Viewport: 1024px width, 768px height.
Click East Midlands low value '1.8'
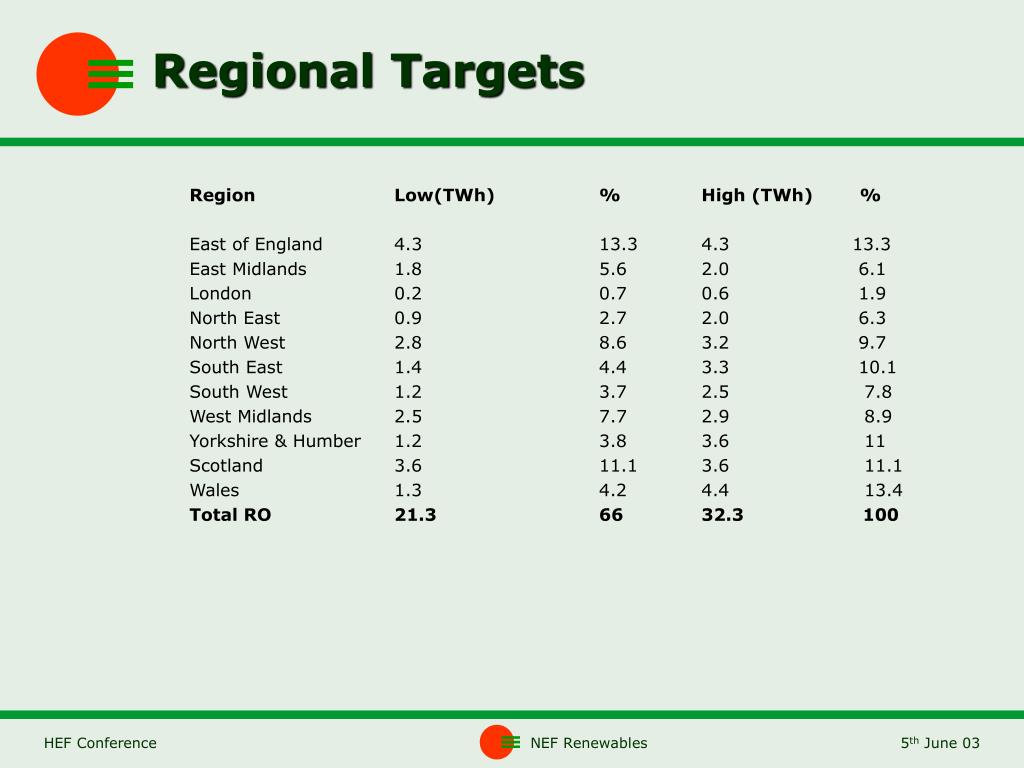pyautogui.click(x=408, y=269)
